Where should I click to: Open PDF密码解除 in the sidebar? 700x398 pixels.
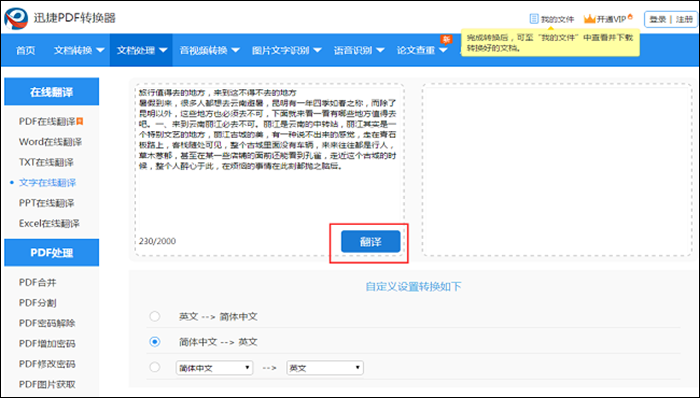click(x=47, y=323)
